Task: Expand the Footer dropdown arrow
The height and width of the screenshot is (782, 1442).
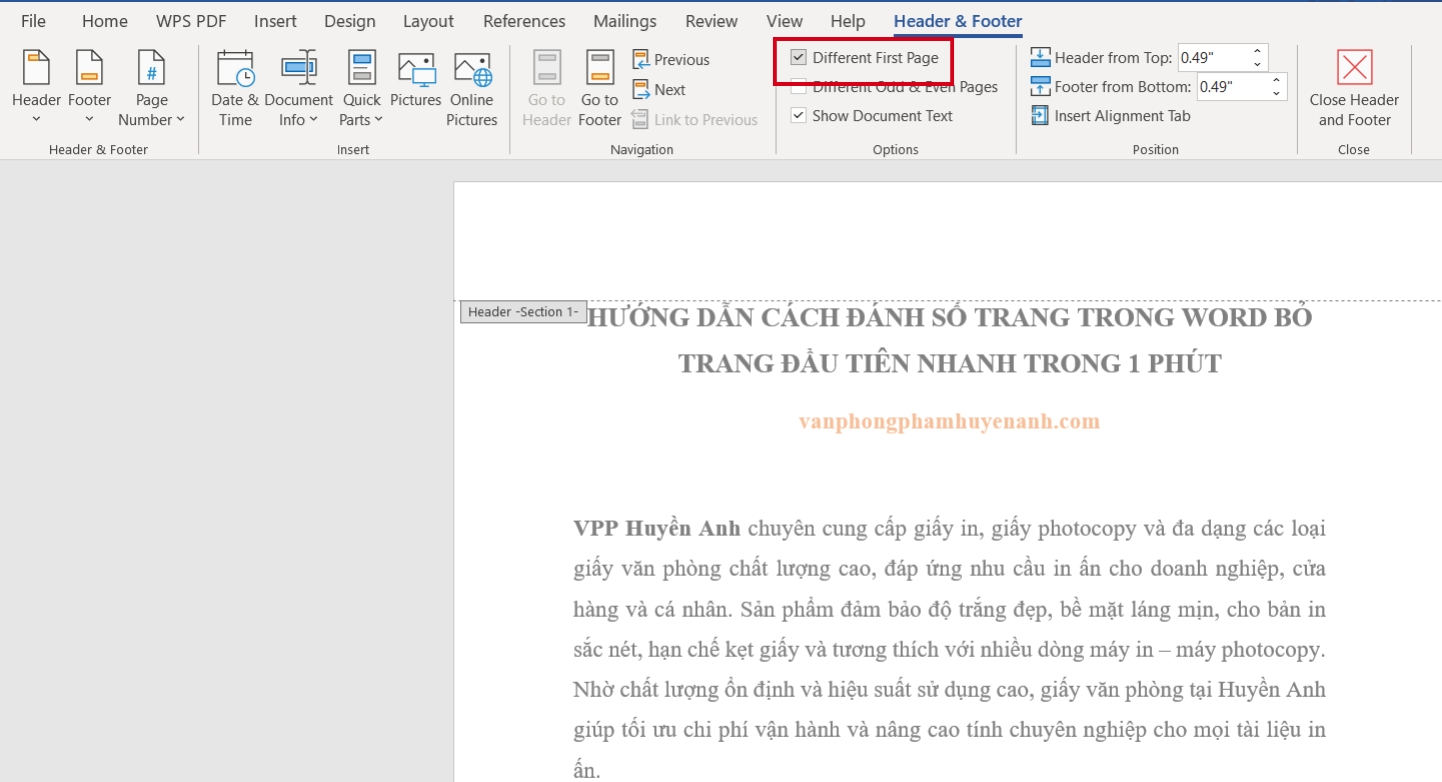Action: tap(89, 120)
